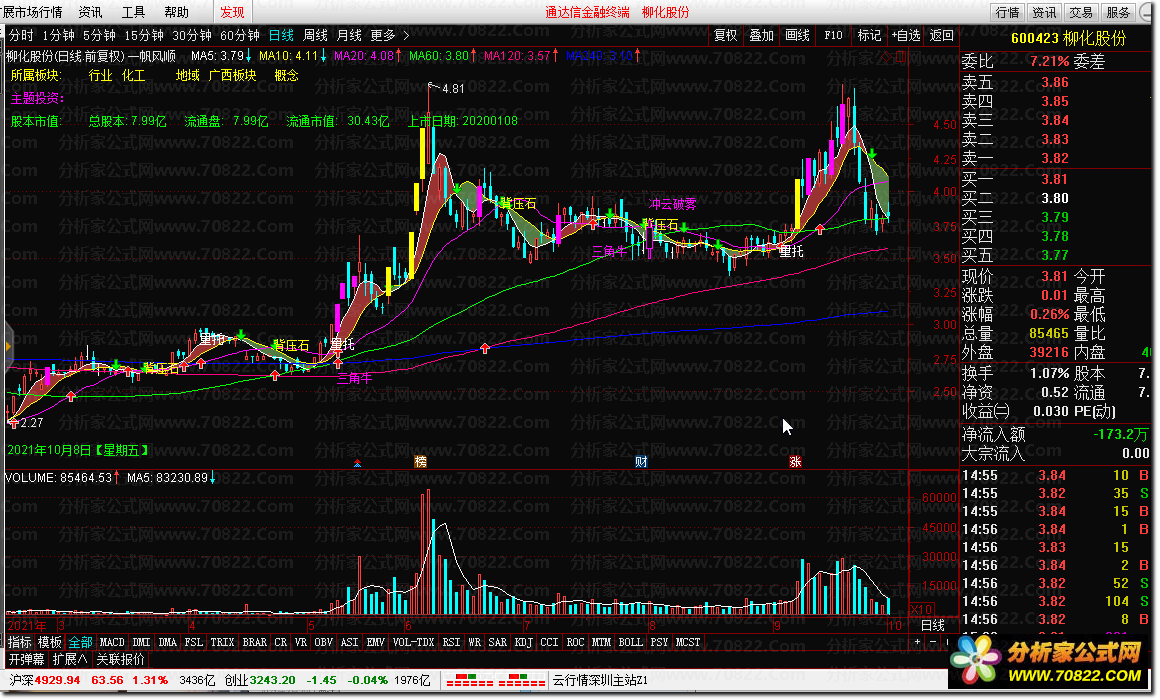Viewport: 1160px width, 700px height.
Task: Click the 榜 marker below the chart
Action: tap(421, 462)
